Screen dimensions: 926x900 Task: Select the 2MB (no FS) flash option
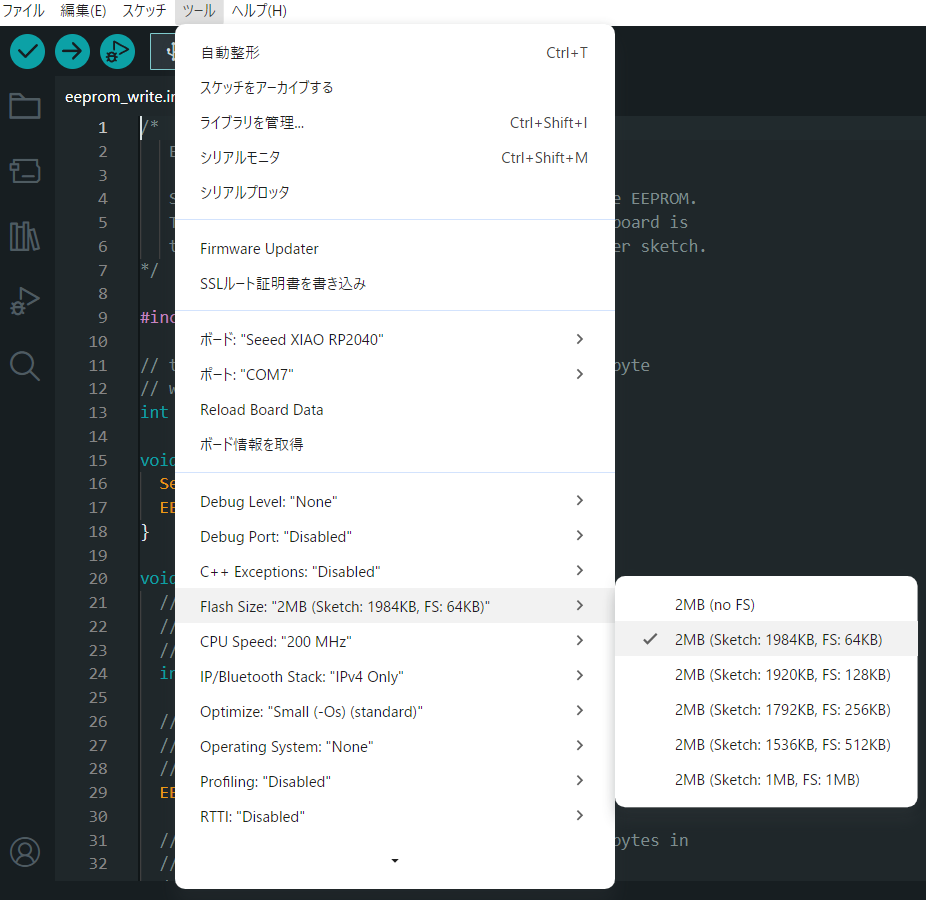point(715,605)
